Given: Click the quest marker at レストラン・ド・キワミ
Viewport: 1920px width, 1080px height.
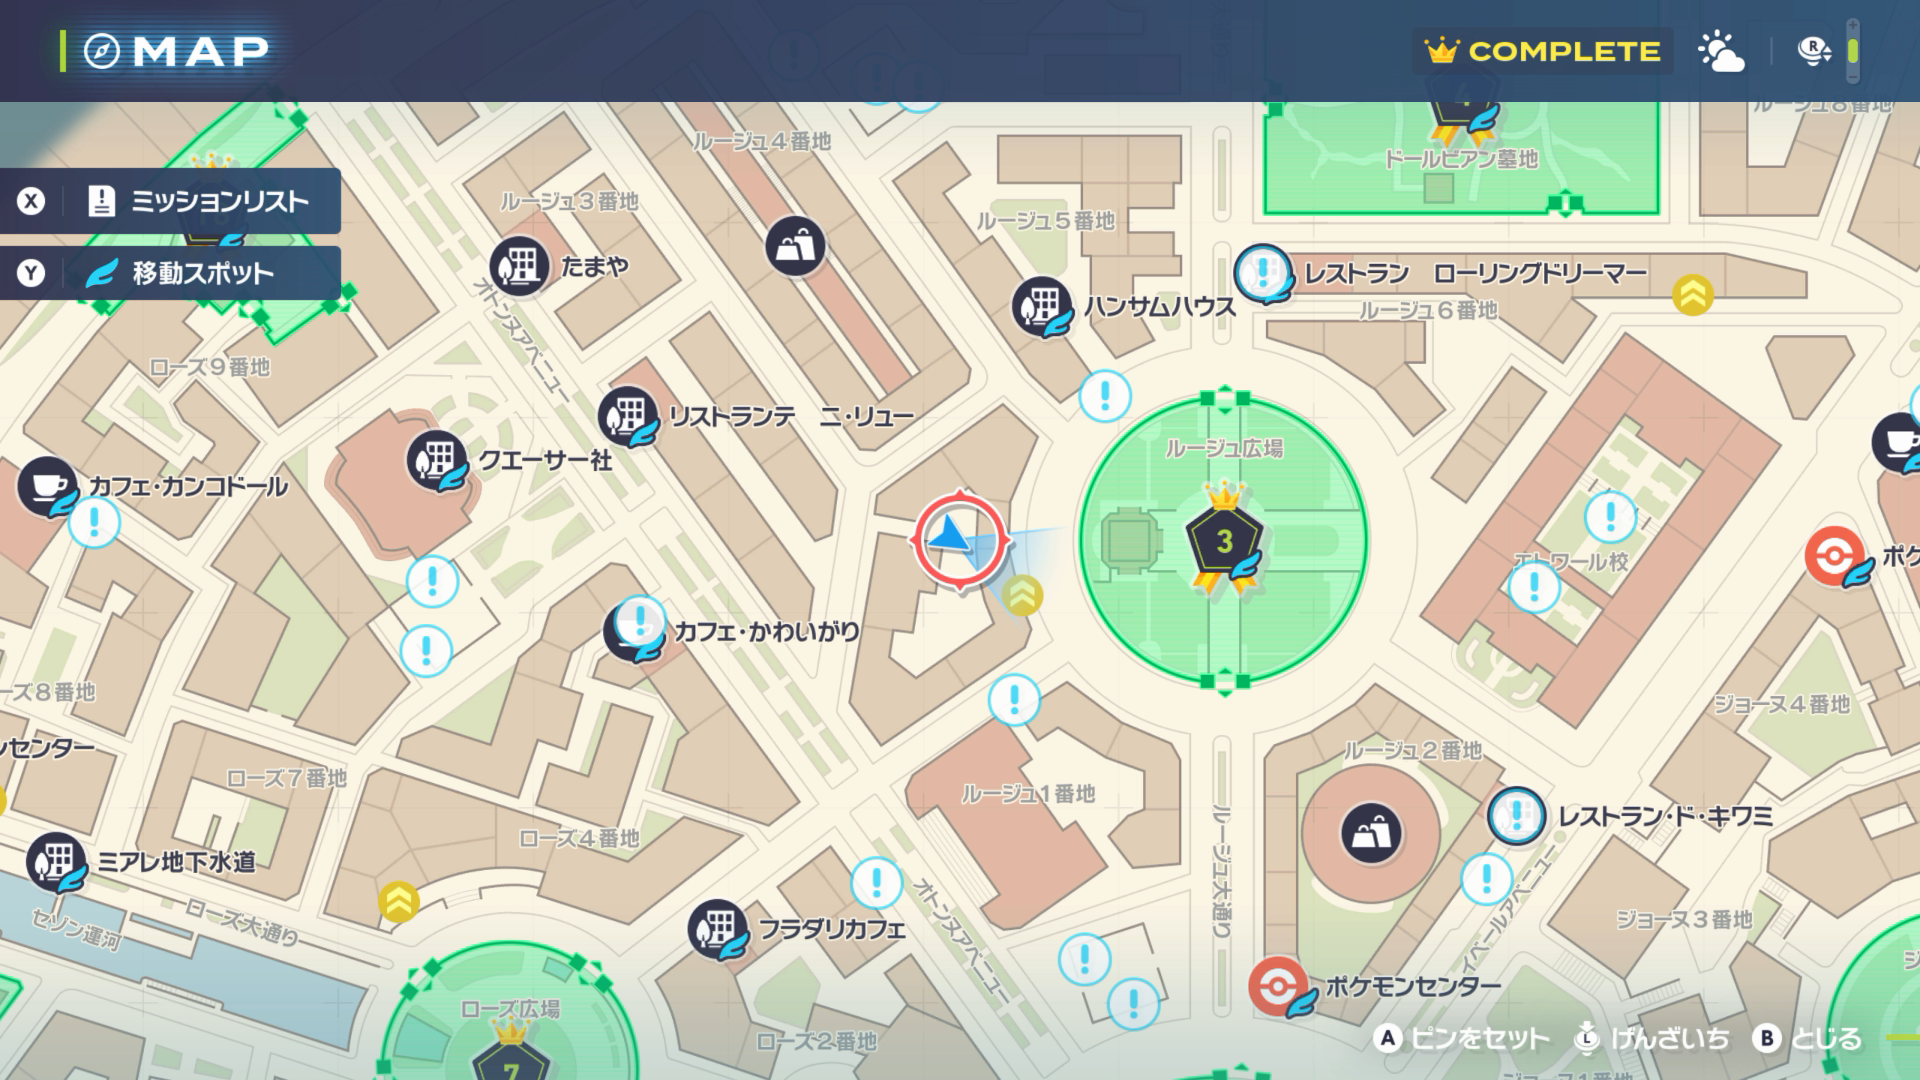Looking at the screenshot, I should click(1516, 816).
